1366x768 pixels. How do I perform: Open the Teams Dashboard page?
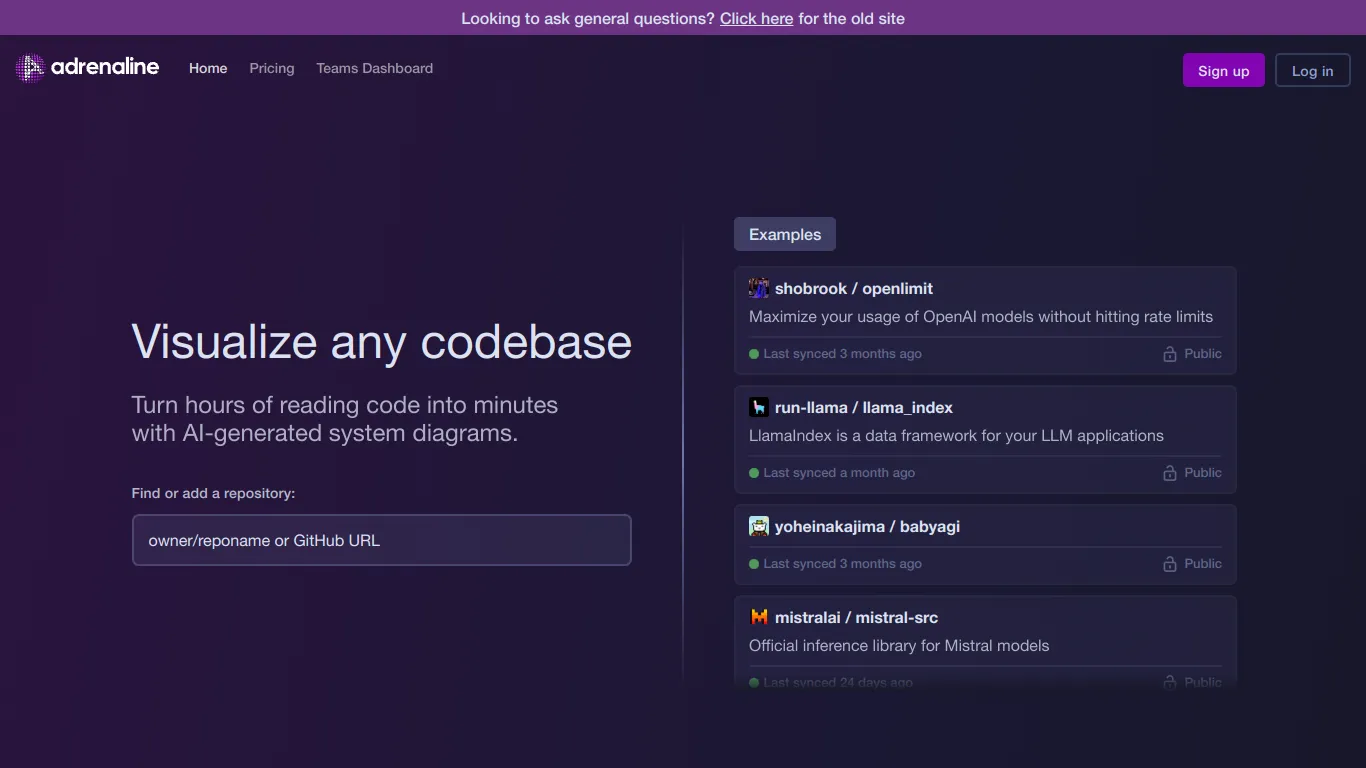click(x=375, y=68)
